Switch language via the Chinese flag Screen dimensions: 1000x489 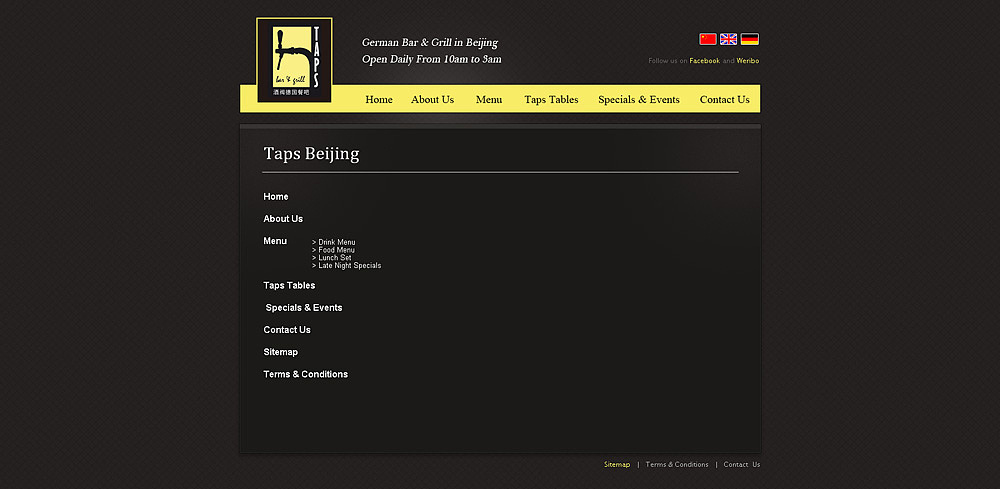click(708, 39)
